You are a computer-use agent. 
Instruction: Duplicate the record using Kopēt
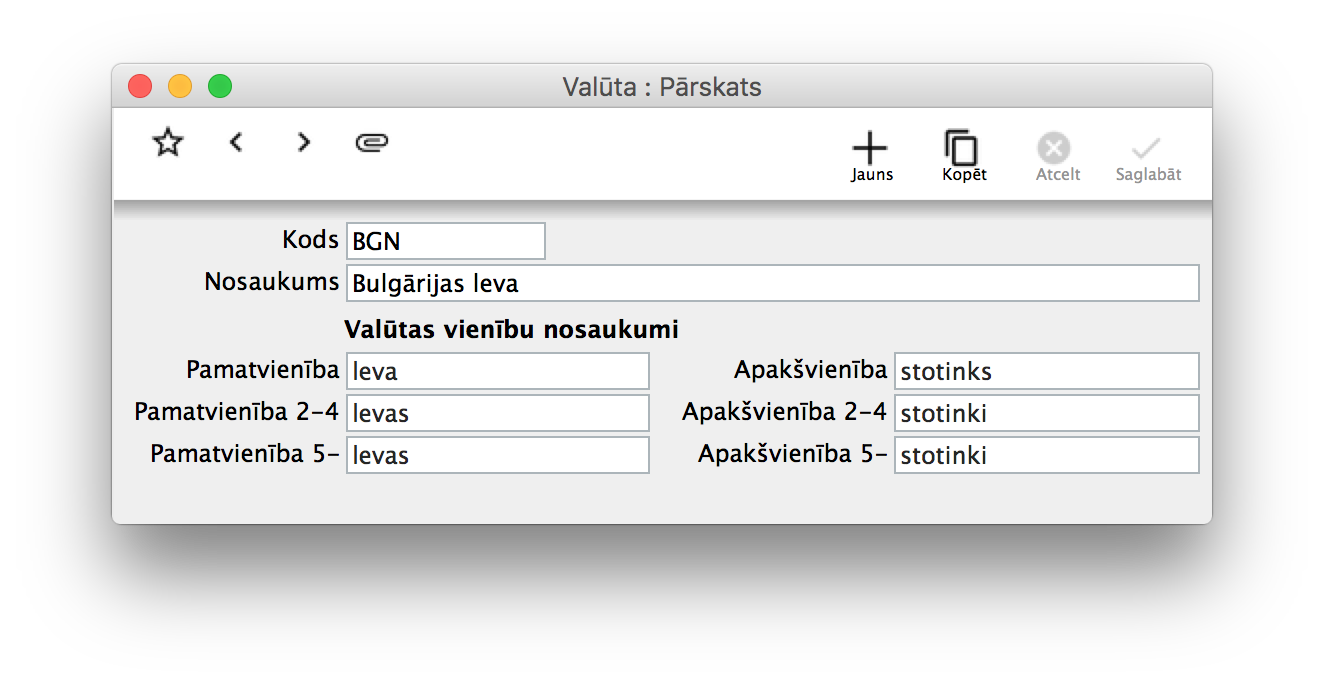coord(963,157)
